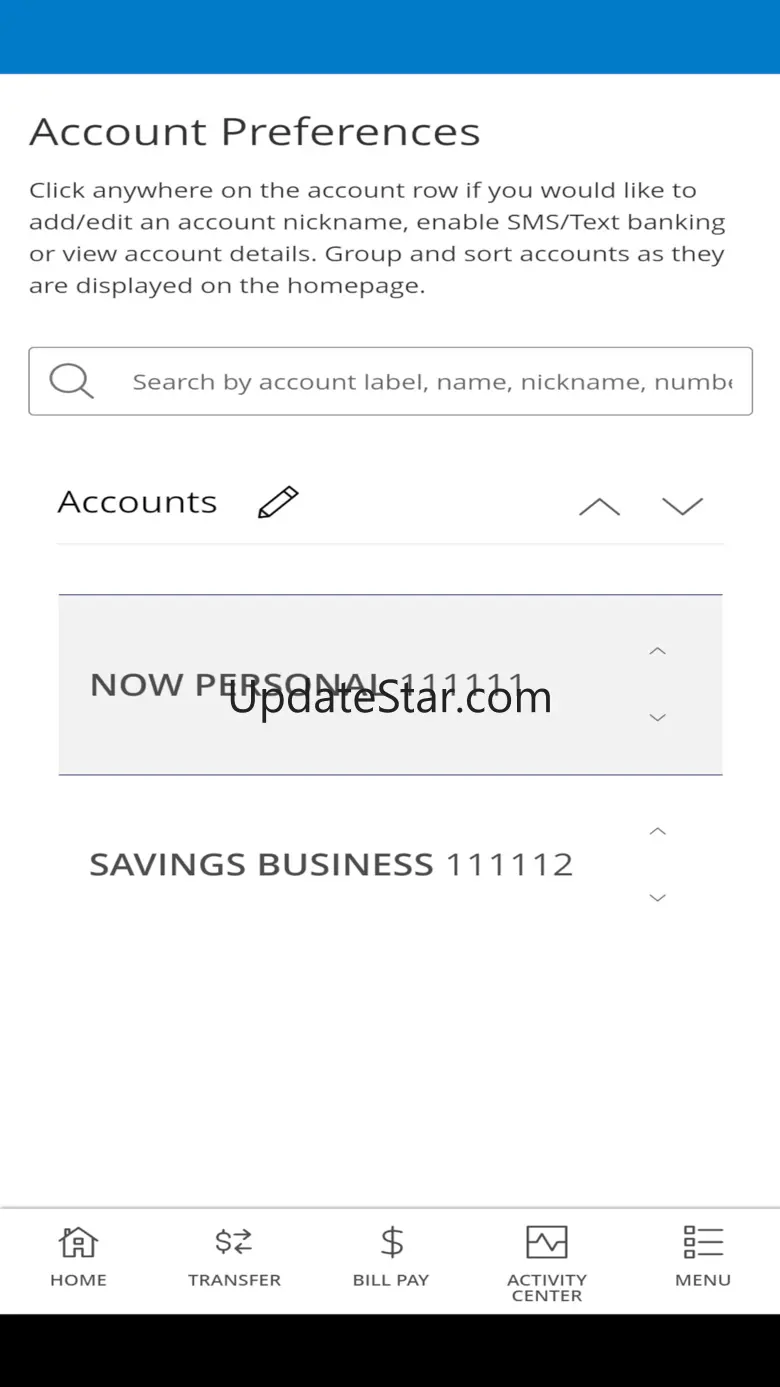Open Home from the bottom navigation
The width and height of the screenshot is (780, 1387).
[x=78, y=1243]
